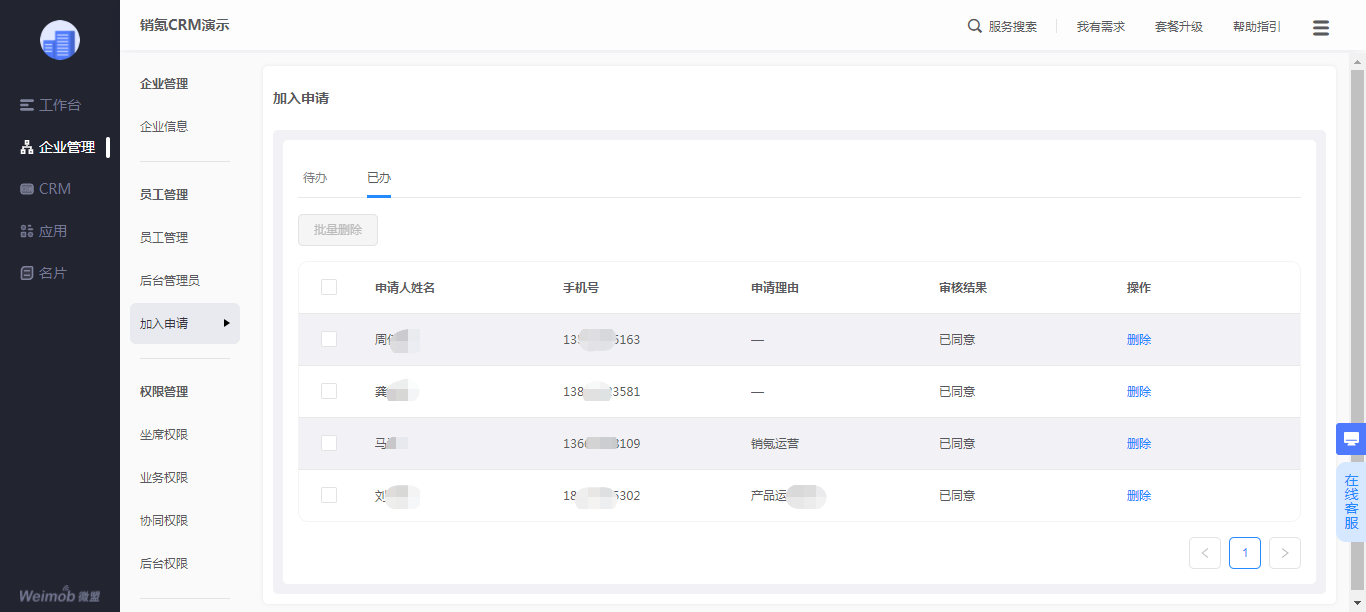
Task: Delete the row with phone ending 3581
Action: tap(1139, 392)
